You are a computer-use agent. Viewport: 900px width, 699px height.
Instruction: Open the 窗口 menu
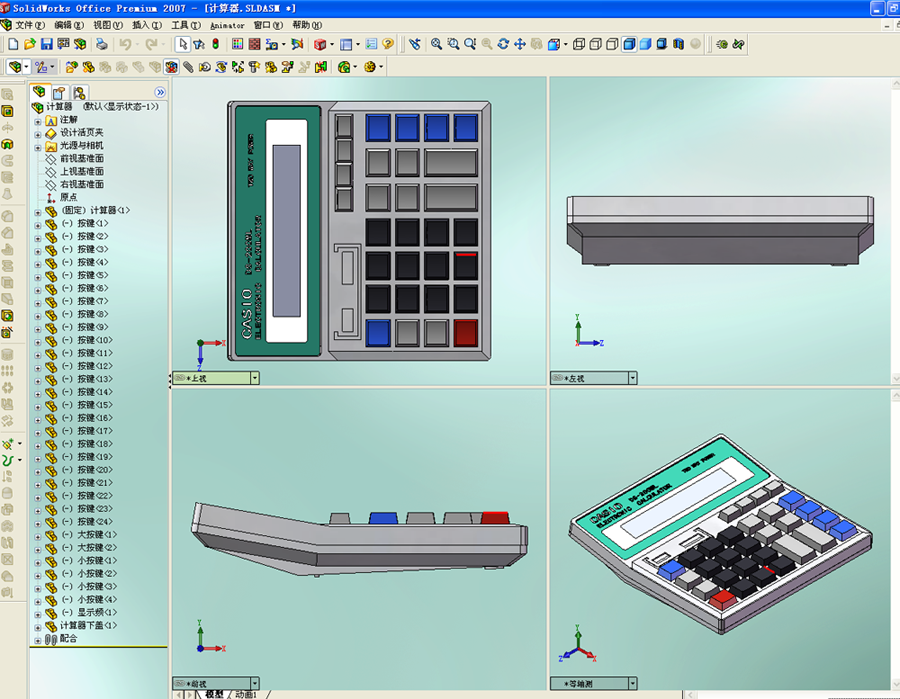tap(268, 25)
